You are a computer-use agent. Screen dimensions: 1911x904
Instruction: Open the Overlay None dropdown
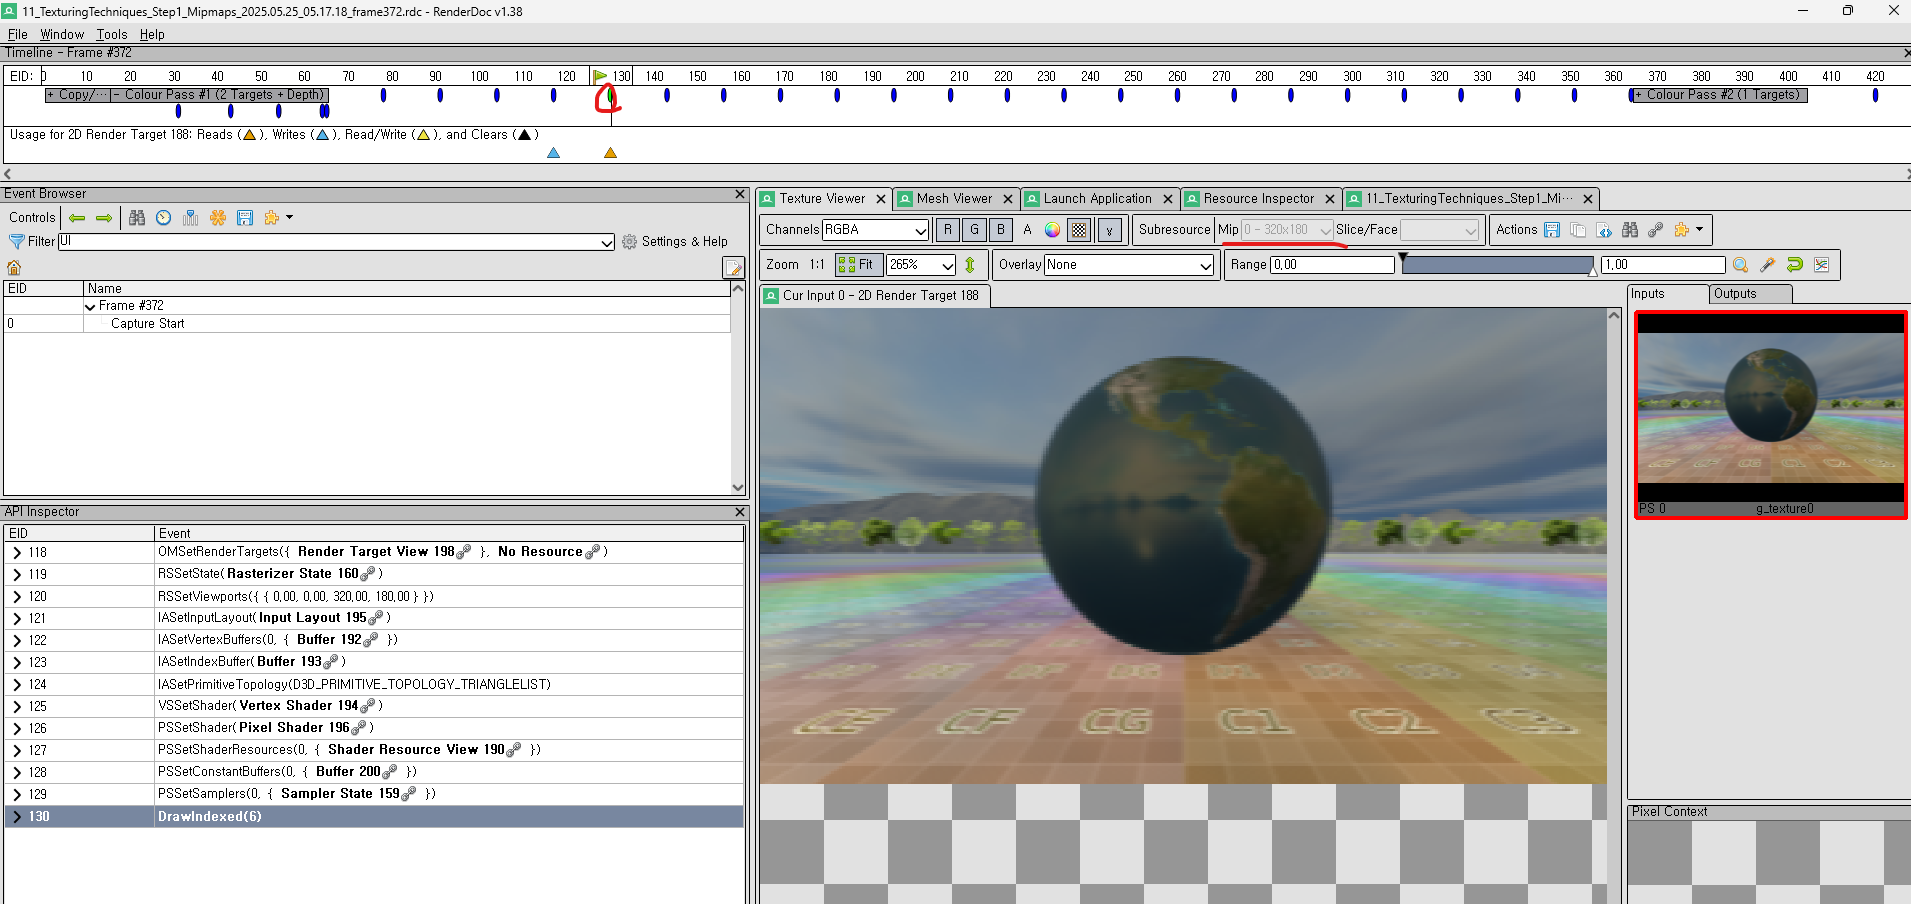1129,265
